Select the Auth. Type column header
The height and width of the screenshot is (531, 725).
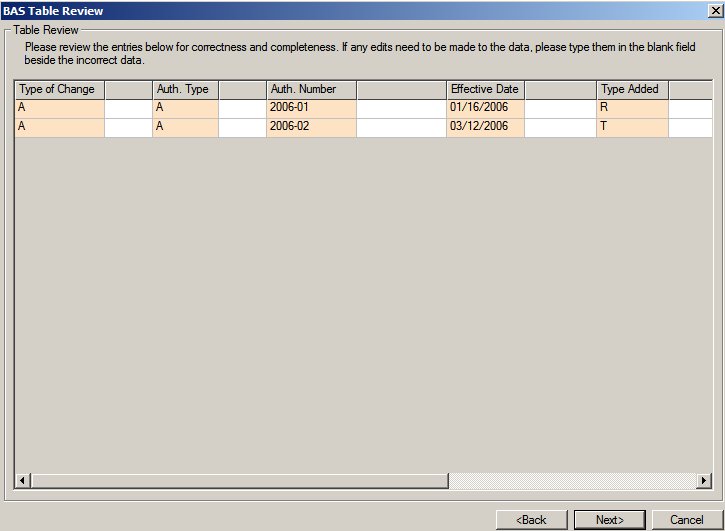[x=185, y=90]
